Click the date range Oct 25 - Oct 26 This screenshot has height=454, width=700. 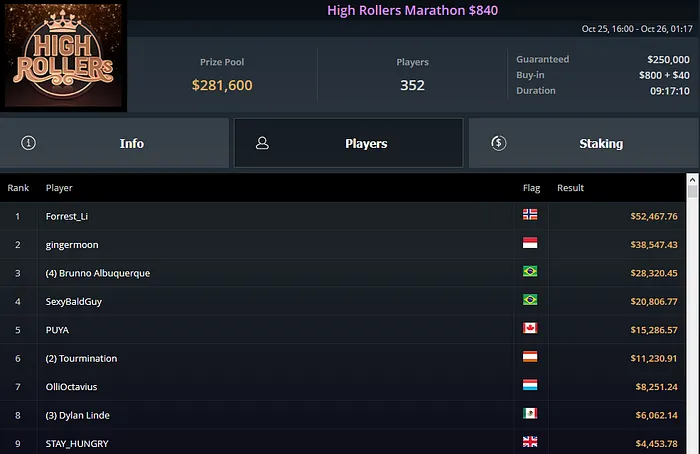[637, 29]
